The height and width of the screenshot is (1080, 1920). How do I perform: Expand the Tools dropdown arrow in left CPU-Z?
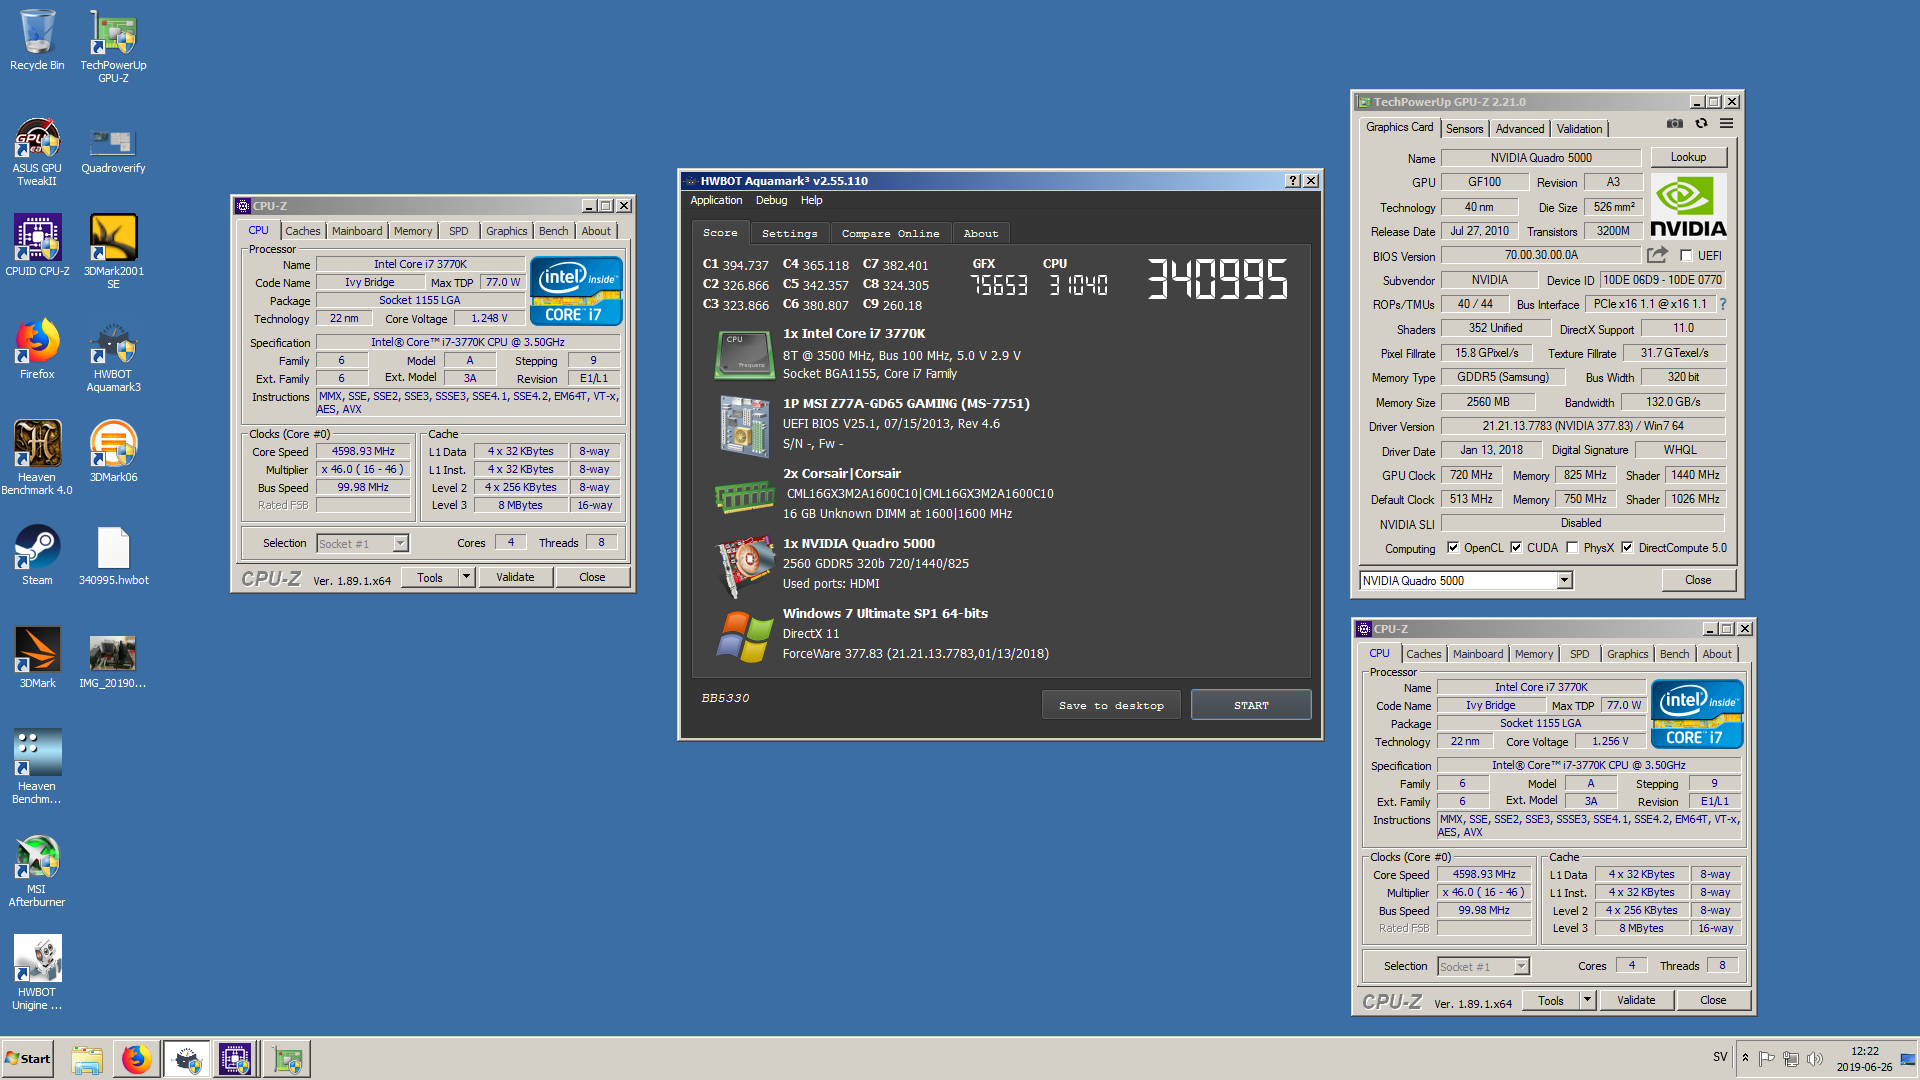(466, 577)
